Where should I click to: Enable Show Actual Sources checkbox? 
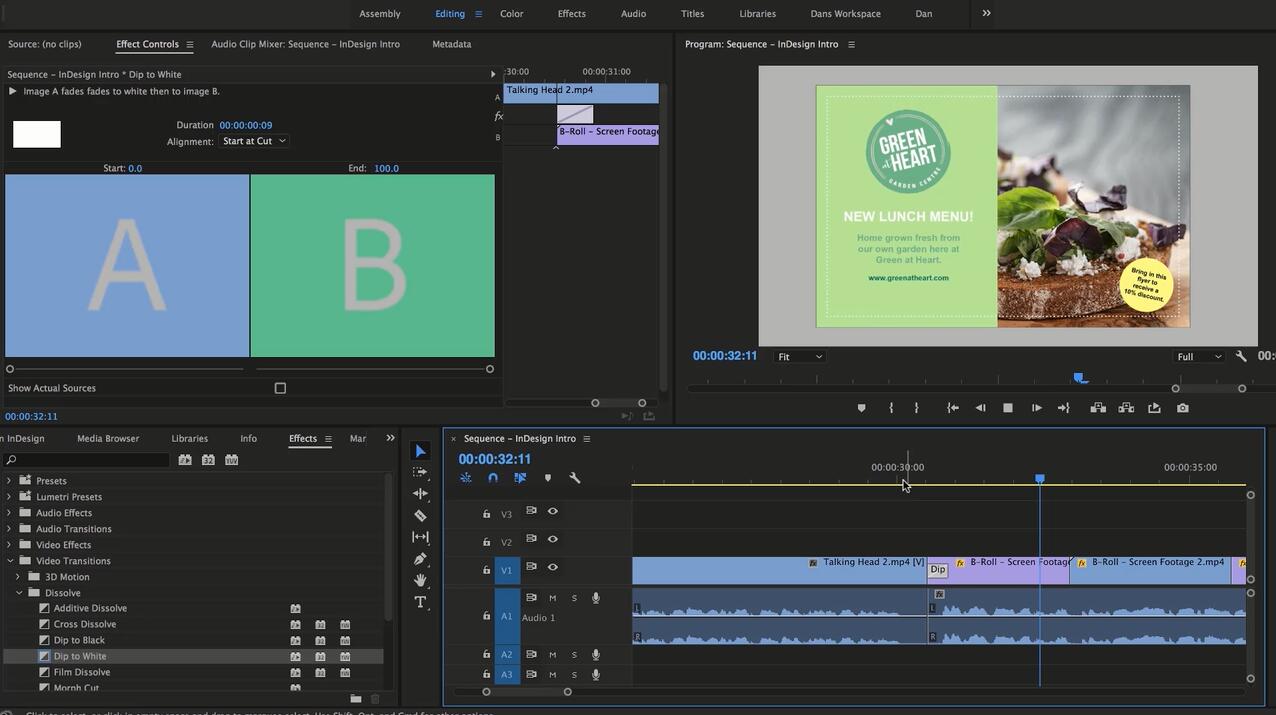pyautogui.click(x=280, y=388)
